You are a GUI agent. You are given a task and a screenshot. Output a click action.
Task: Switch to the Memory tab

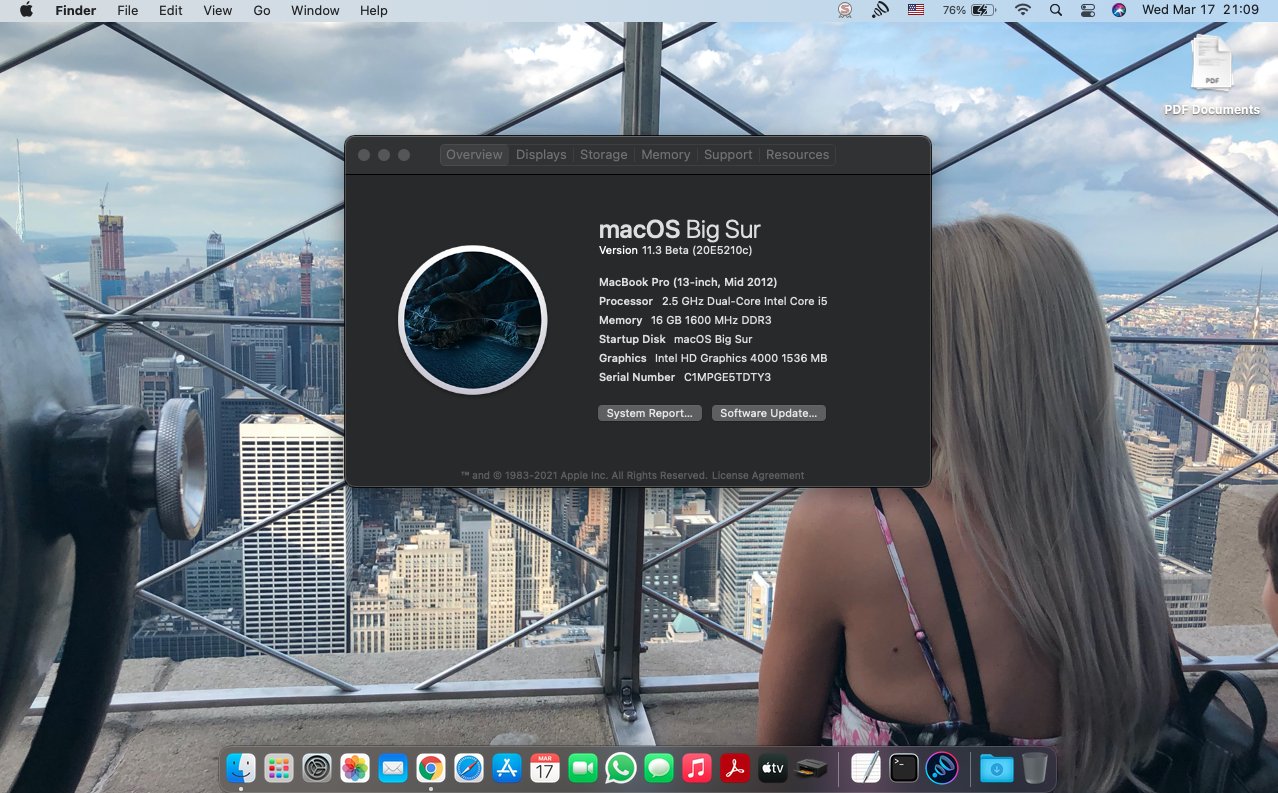click(666, 155)
